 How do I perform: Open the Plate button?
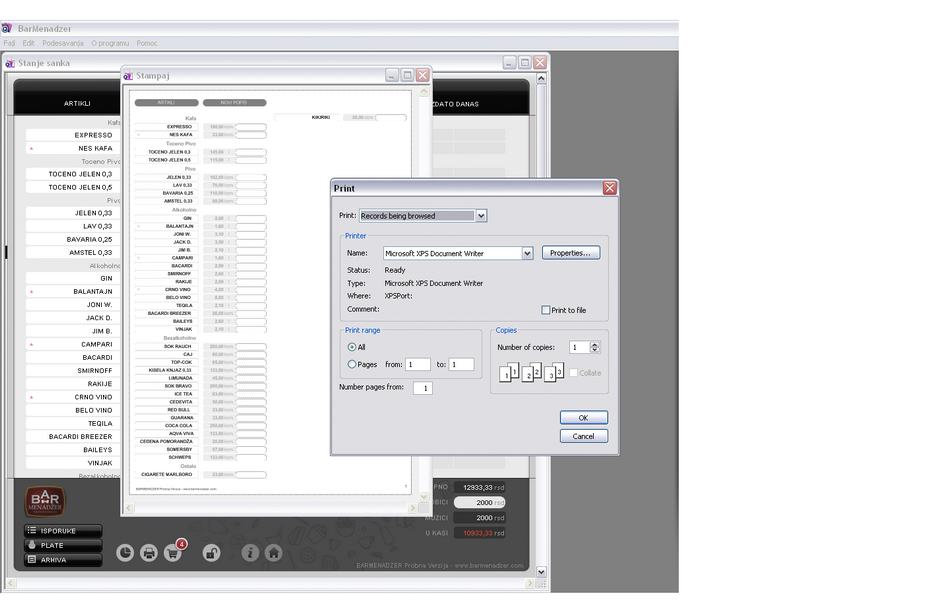pyautogui.click(x=63, y=545)
